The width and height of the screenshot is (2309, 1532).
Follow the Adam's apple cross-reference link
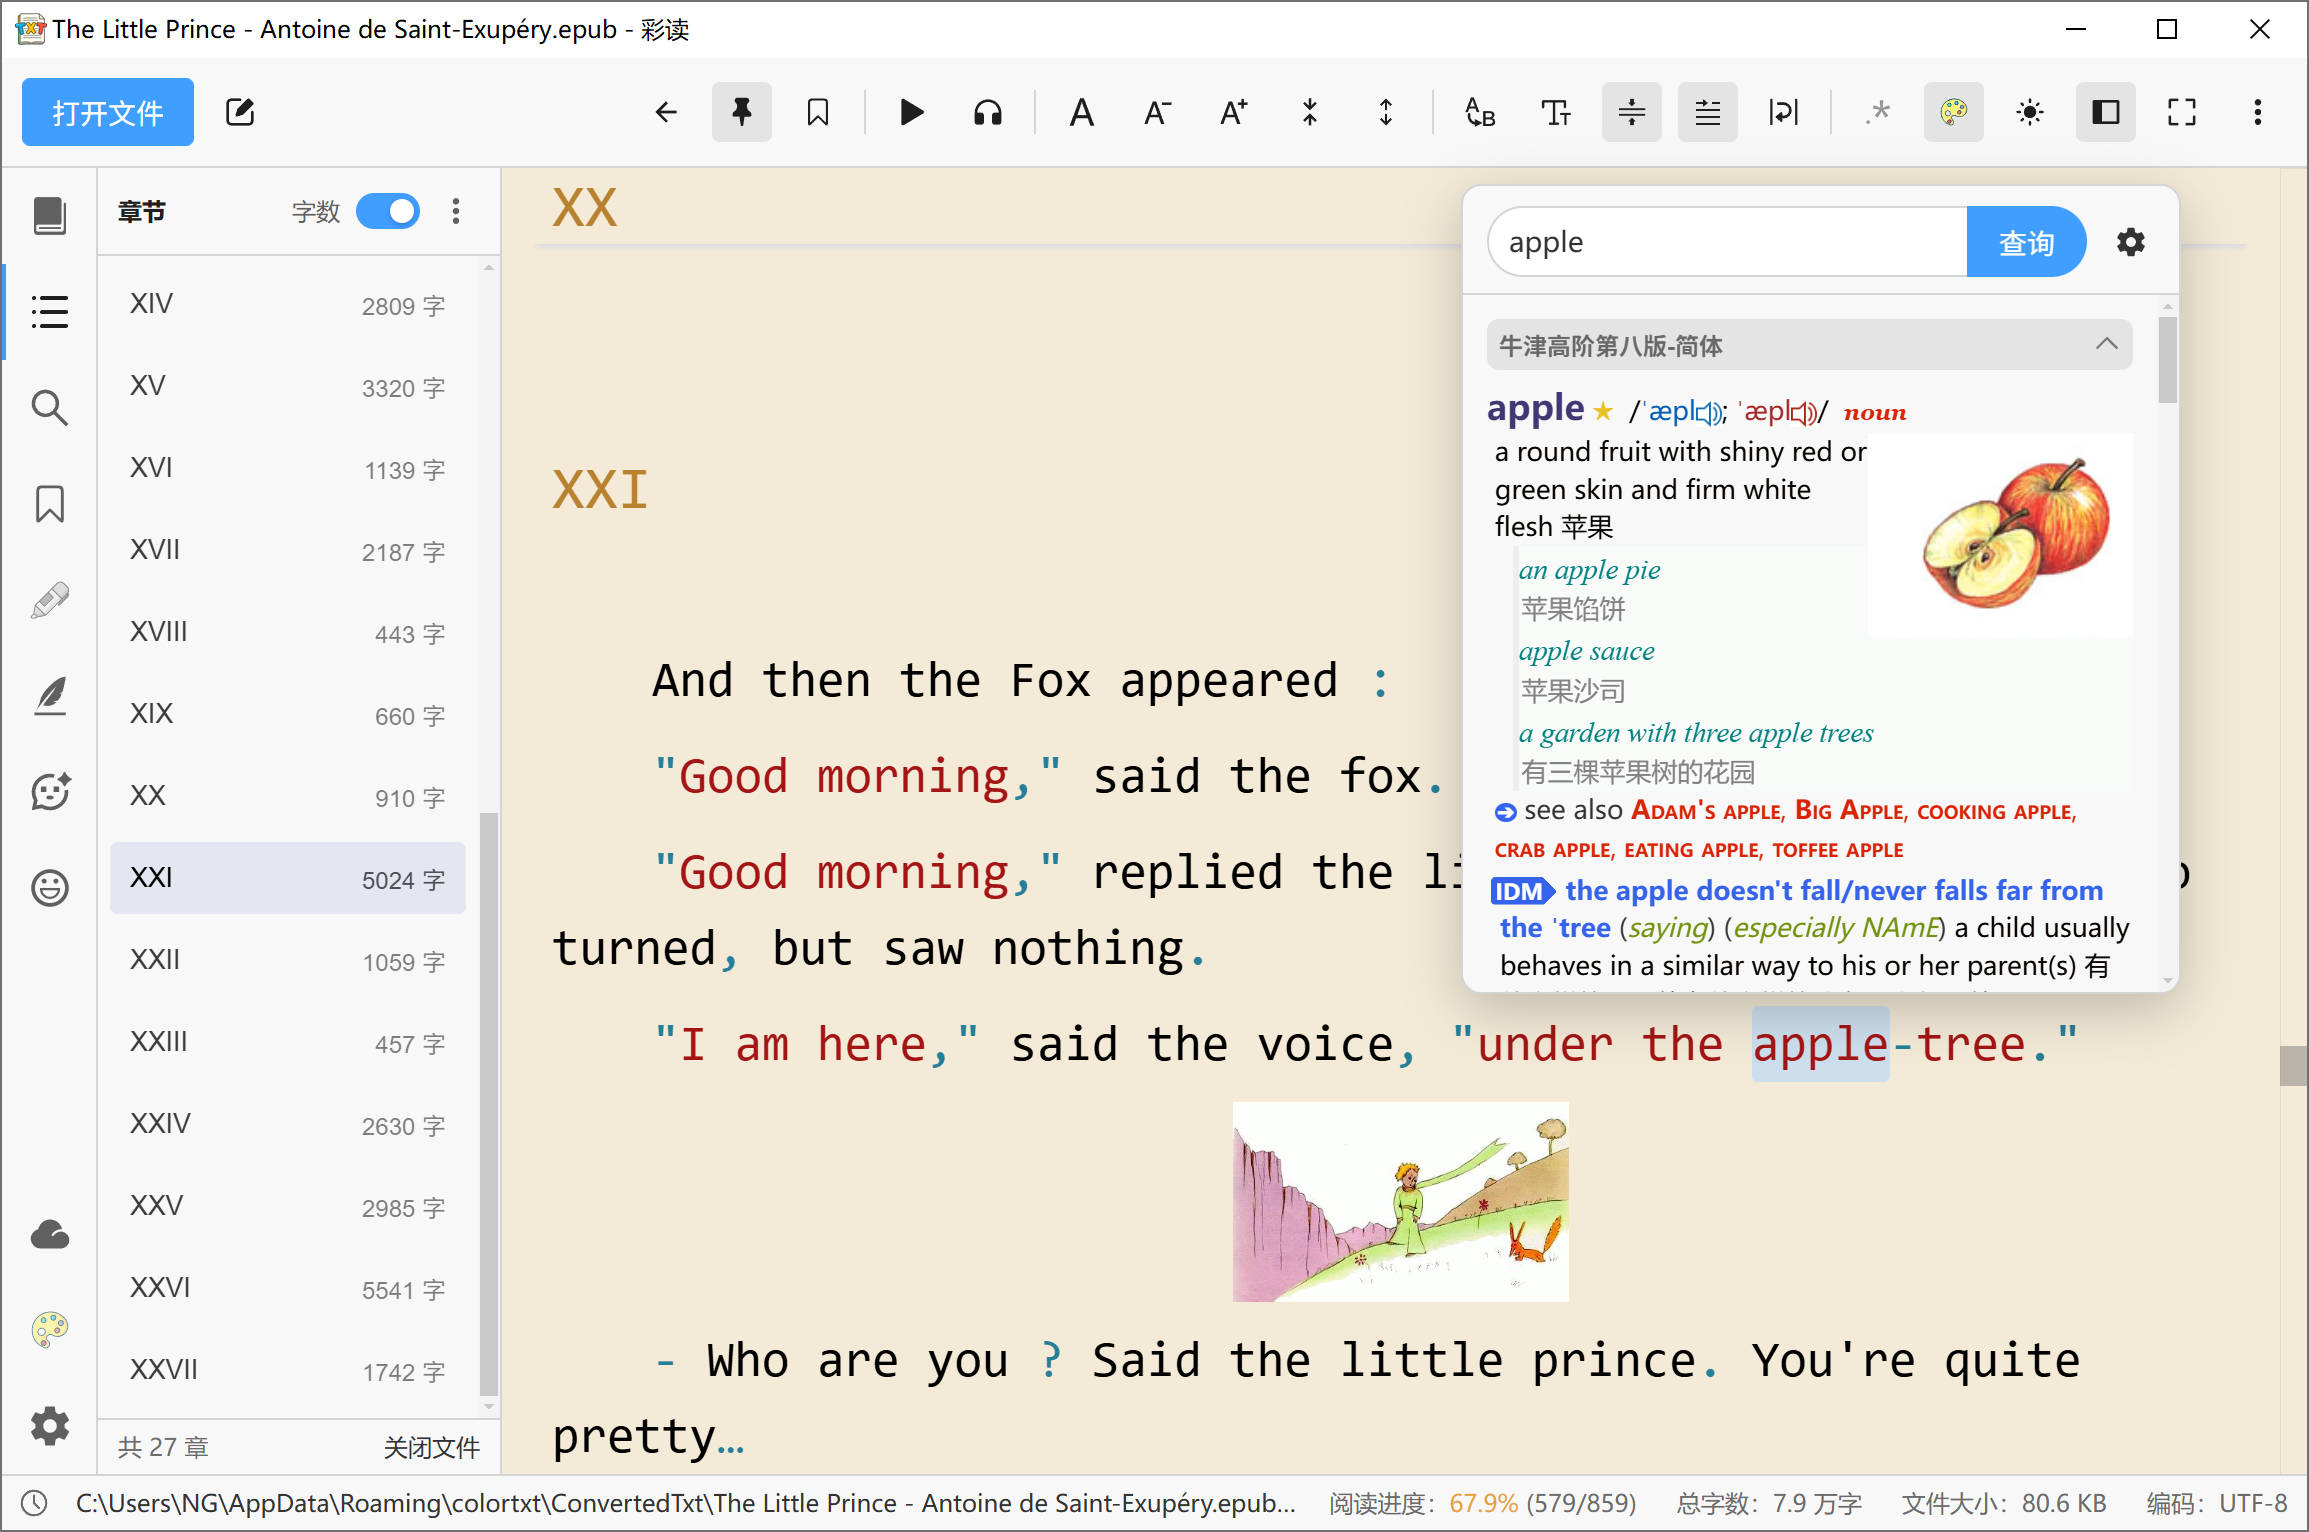pyautogui.click(x=1706, y=810)
